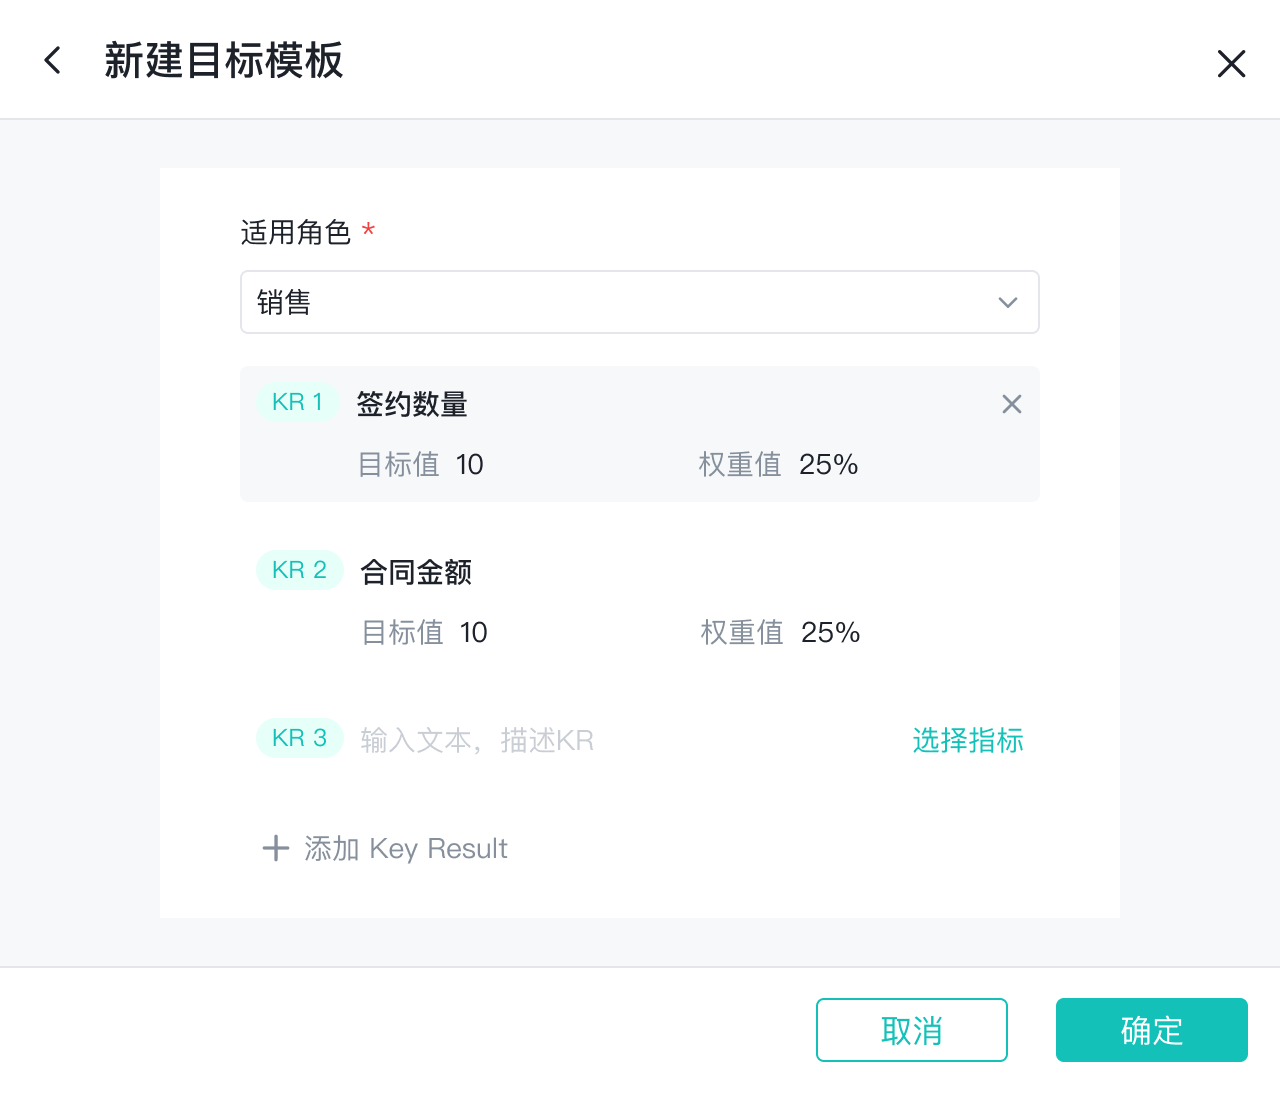Screen dimensions: 1280x1094
Task: Edit KR 2 target value 10
Action: 473,633
